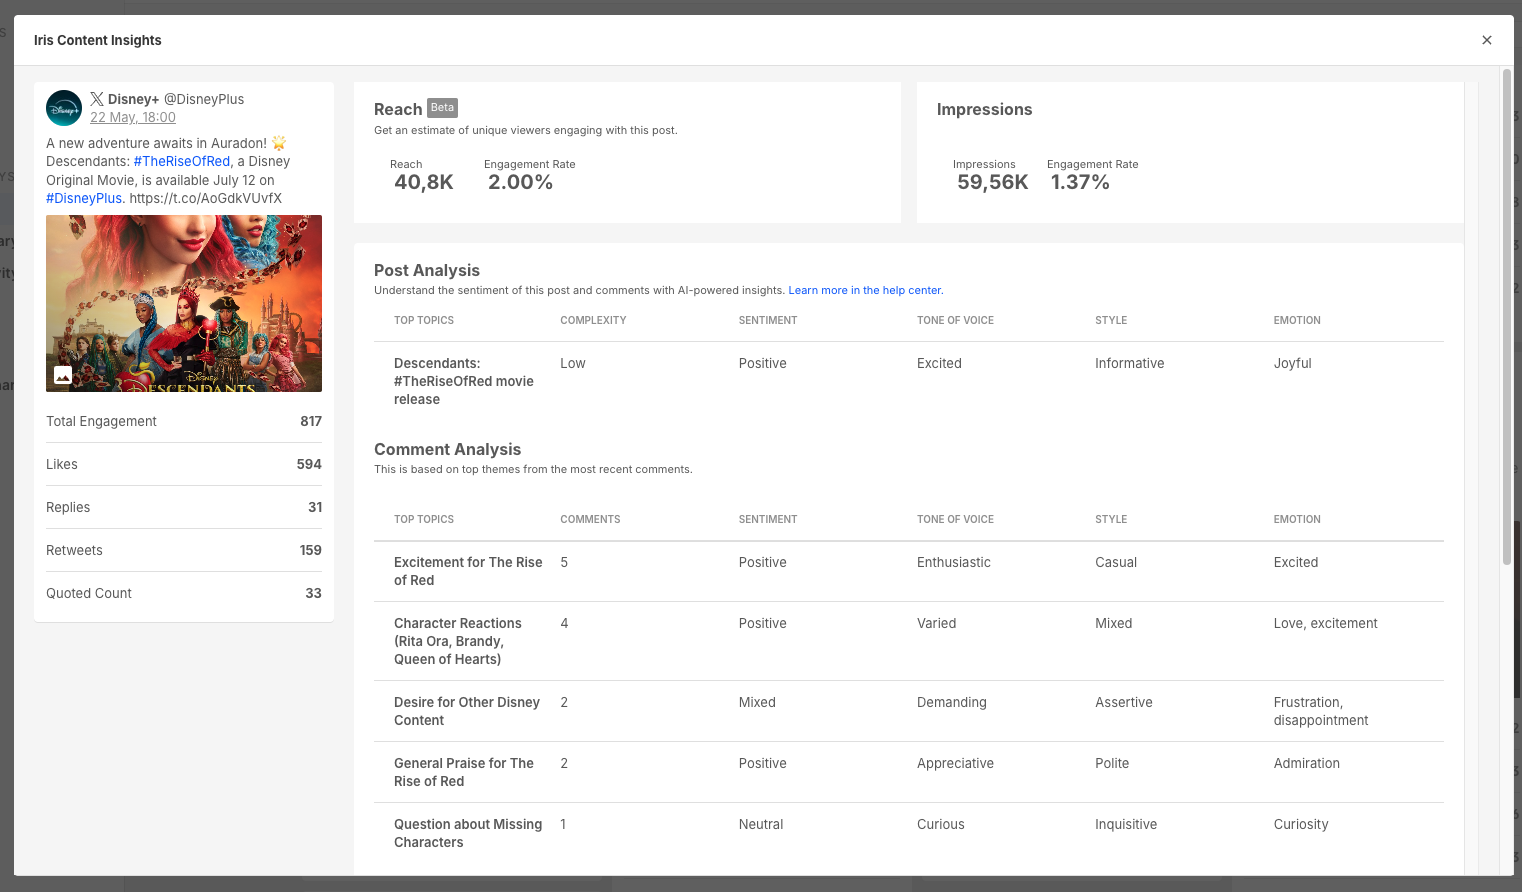Click the 'Inquisitive' style cell
Image resolution: width=1522 pixels, height=892 pixels.
[1126, 824]
